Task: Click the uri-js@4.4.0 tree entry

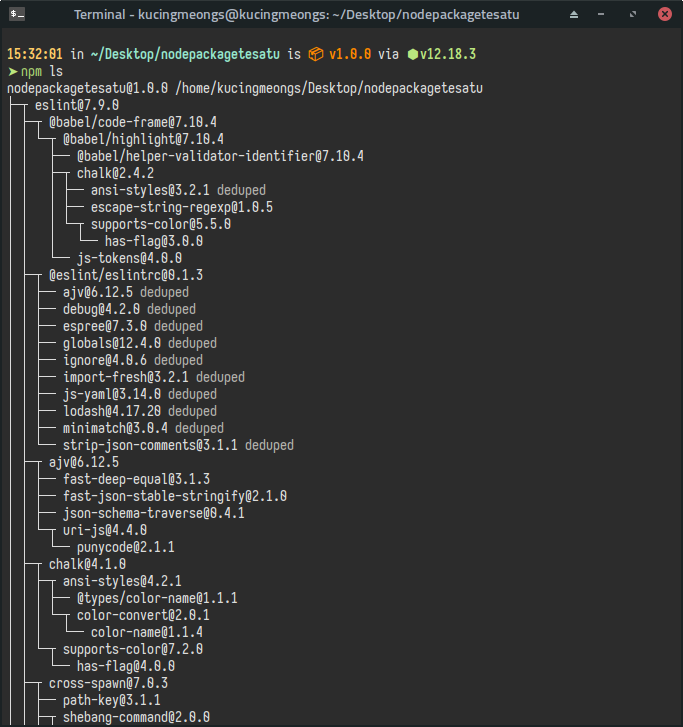Action: click(105, 530)
